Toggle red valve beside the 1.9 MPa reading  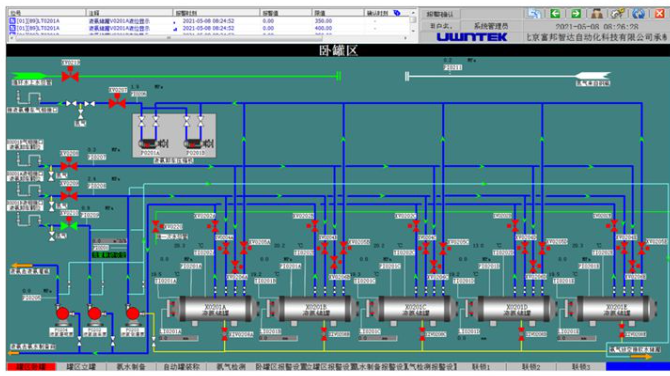[x=117, y=102]
